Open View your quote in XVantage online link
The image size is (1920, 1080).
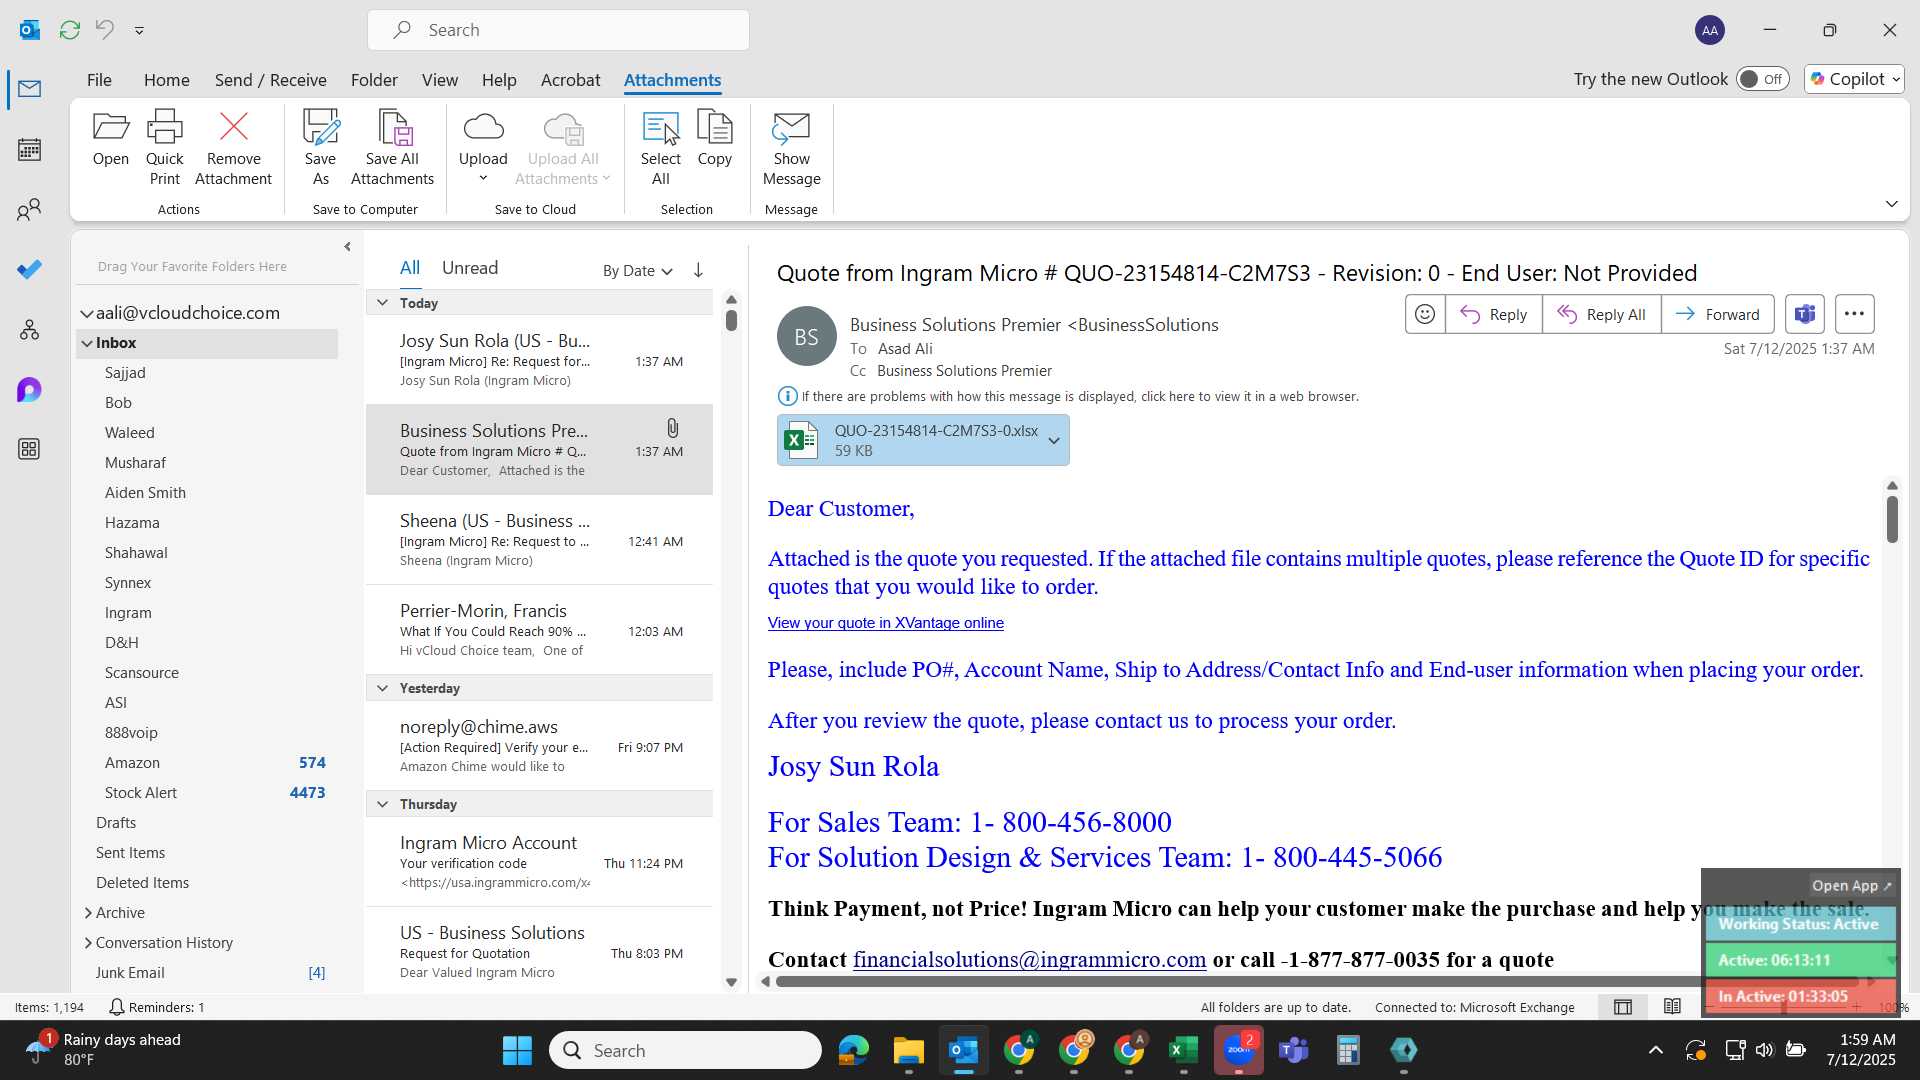click(885, 623)
